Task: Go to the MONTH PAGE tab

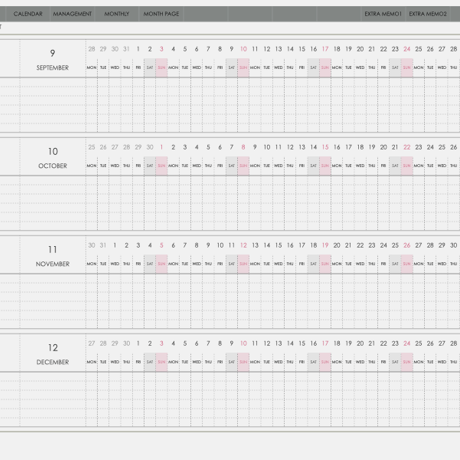Action: tap(161, 14)
